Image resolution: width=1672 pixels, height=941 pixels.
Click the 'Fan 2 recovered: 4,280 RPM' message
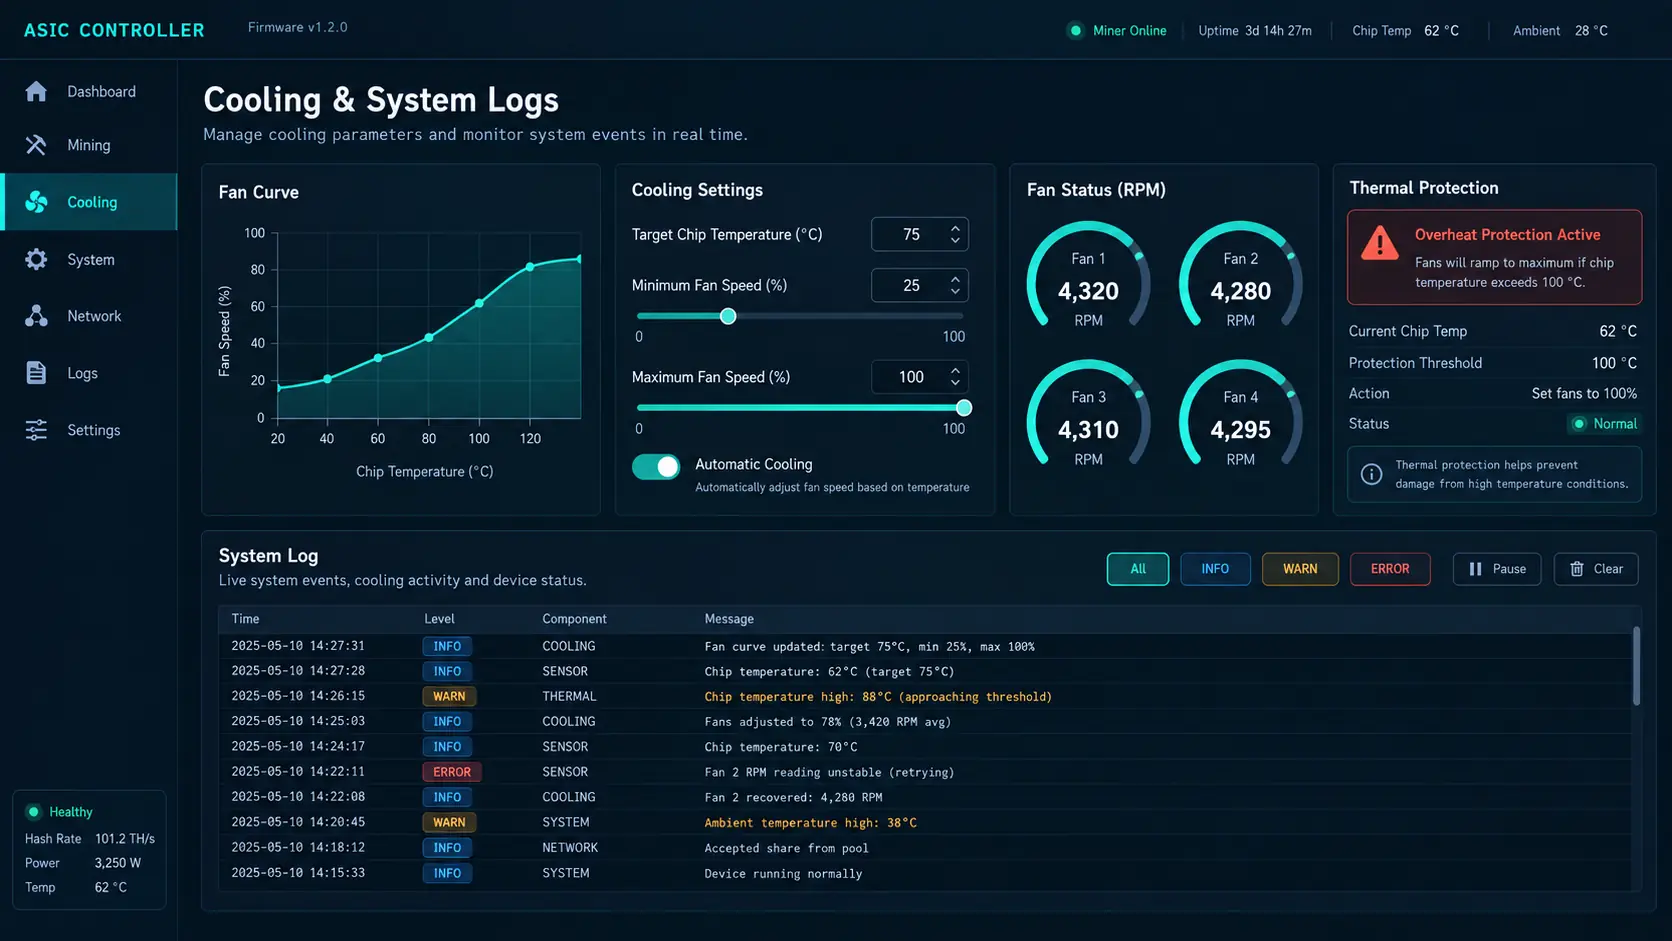793,798
